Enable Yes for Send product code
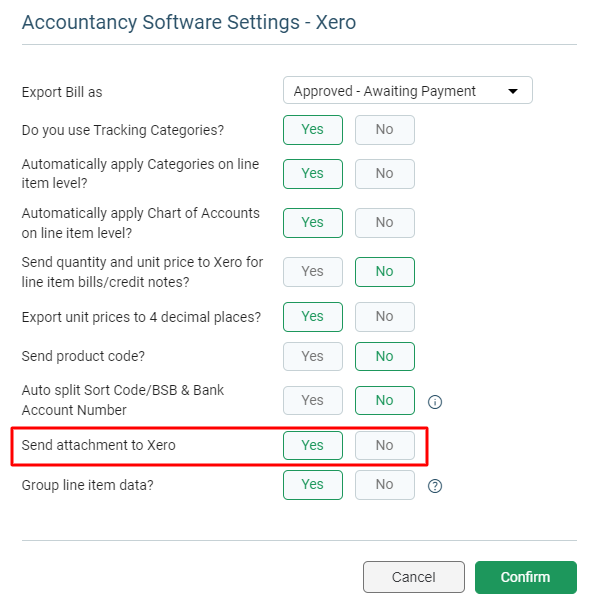 tap(313, 356)
